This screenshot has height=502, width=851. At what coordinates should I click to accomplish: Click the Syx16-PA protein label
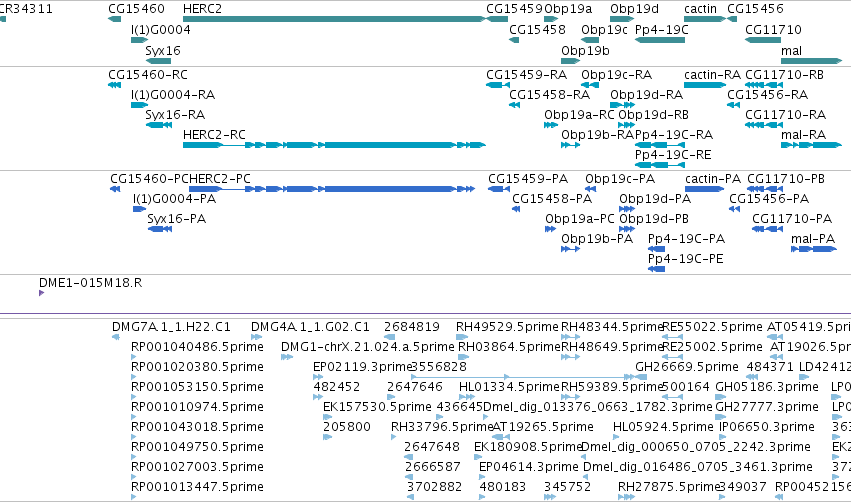176,219
